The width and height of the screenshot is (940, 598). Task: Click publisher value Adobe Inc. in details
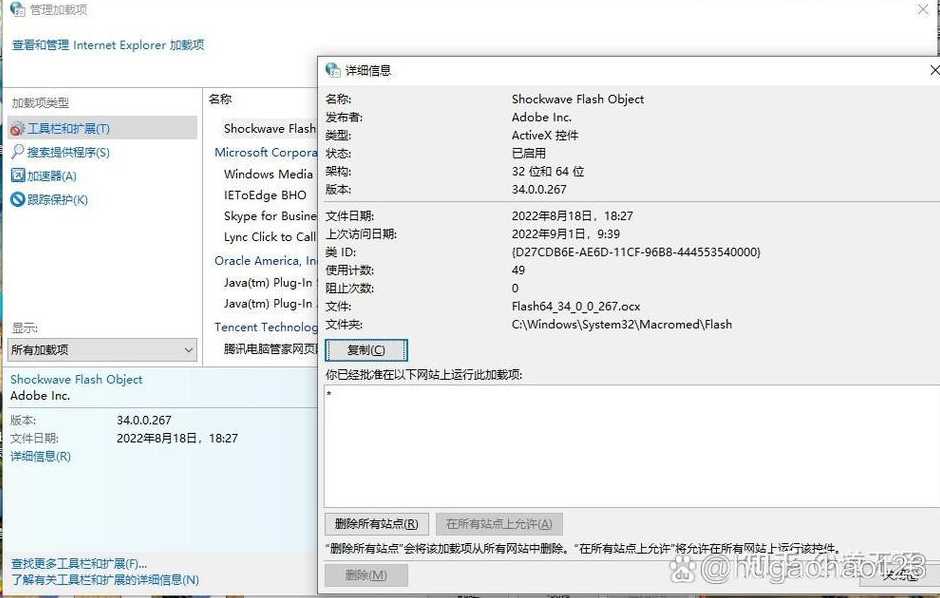[541, 117]
